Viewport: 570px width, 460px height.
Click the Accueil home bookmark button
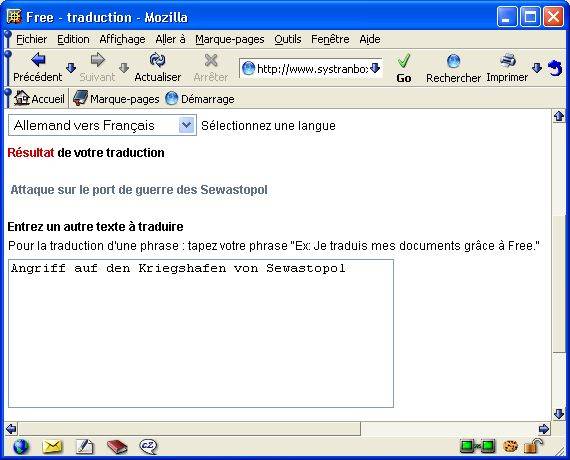[39, 99]
